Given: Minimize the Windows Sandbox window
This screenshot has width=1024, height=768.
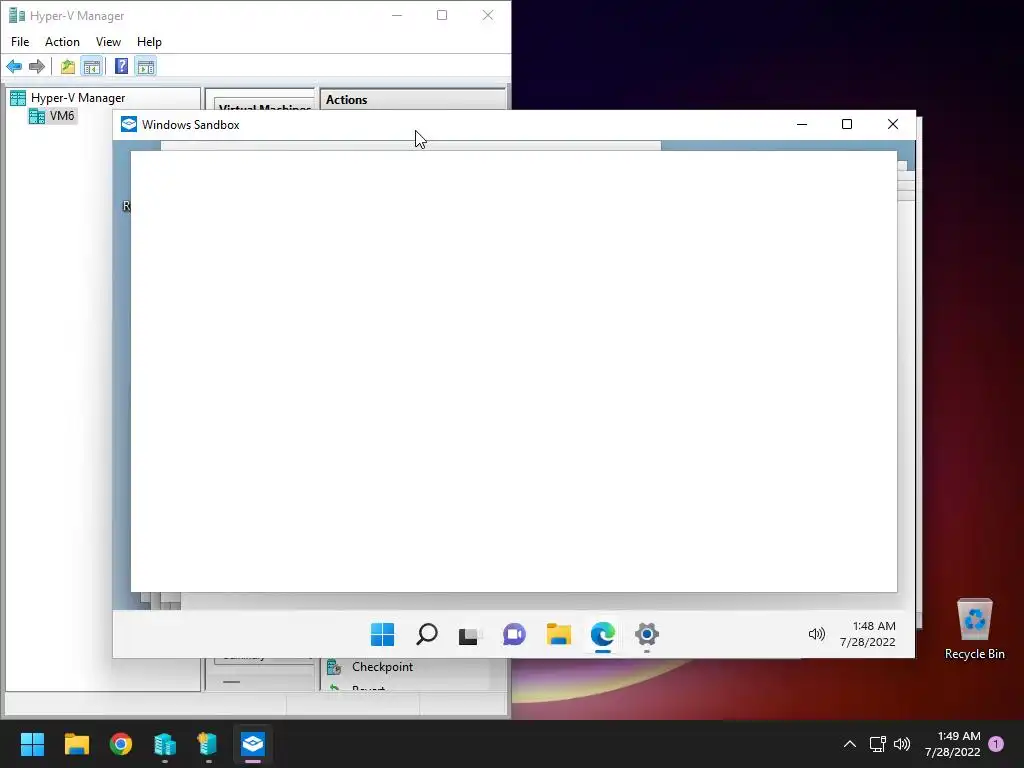Looking at the screenshot, I should point(802,124).
